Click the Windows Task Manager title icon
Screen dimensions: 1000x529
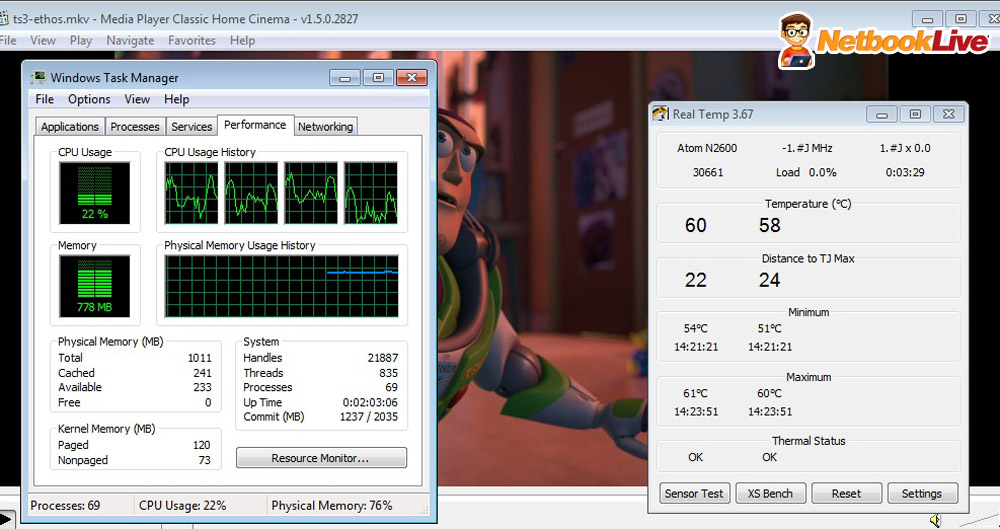[38, 77]
